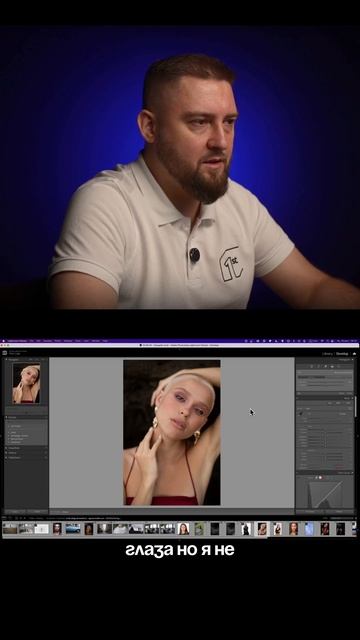Viewport: 360px width, 640px height.
Task: Select woman in black on white thumbnail
Action: pyautogui.click(x=246, y=529)
